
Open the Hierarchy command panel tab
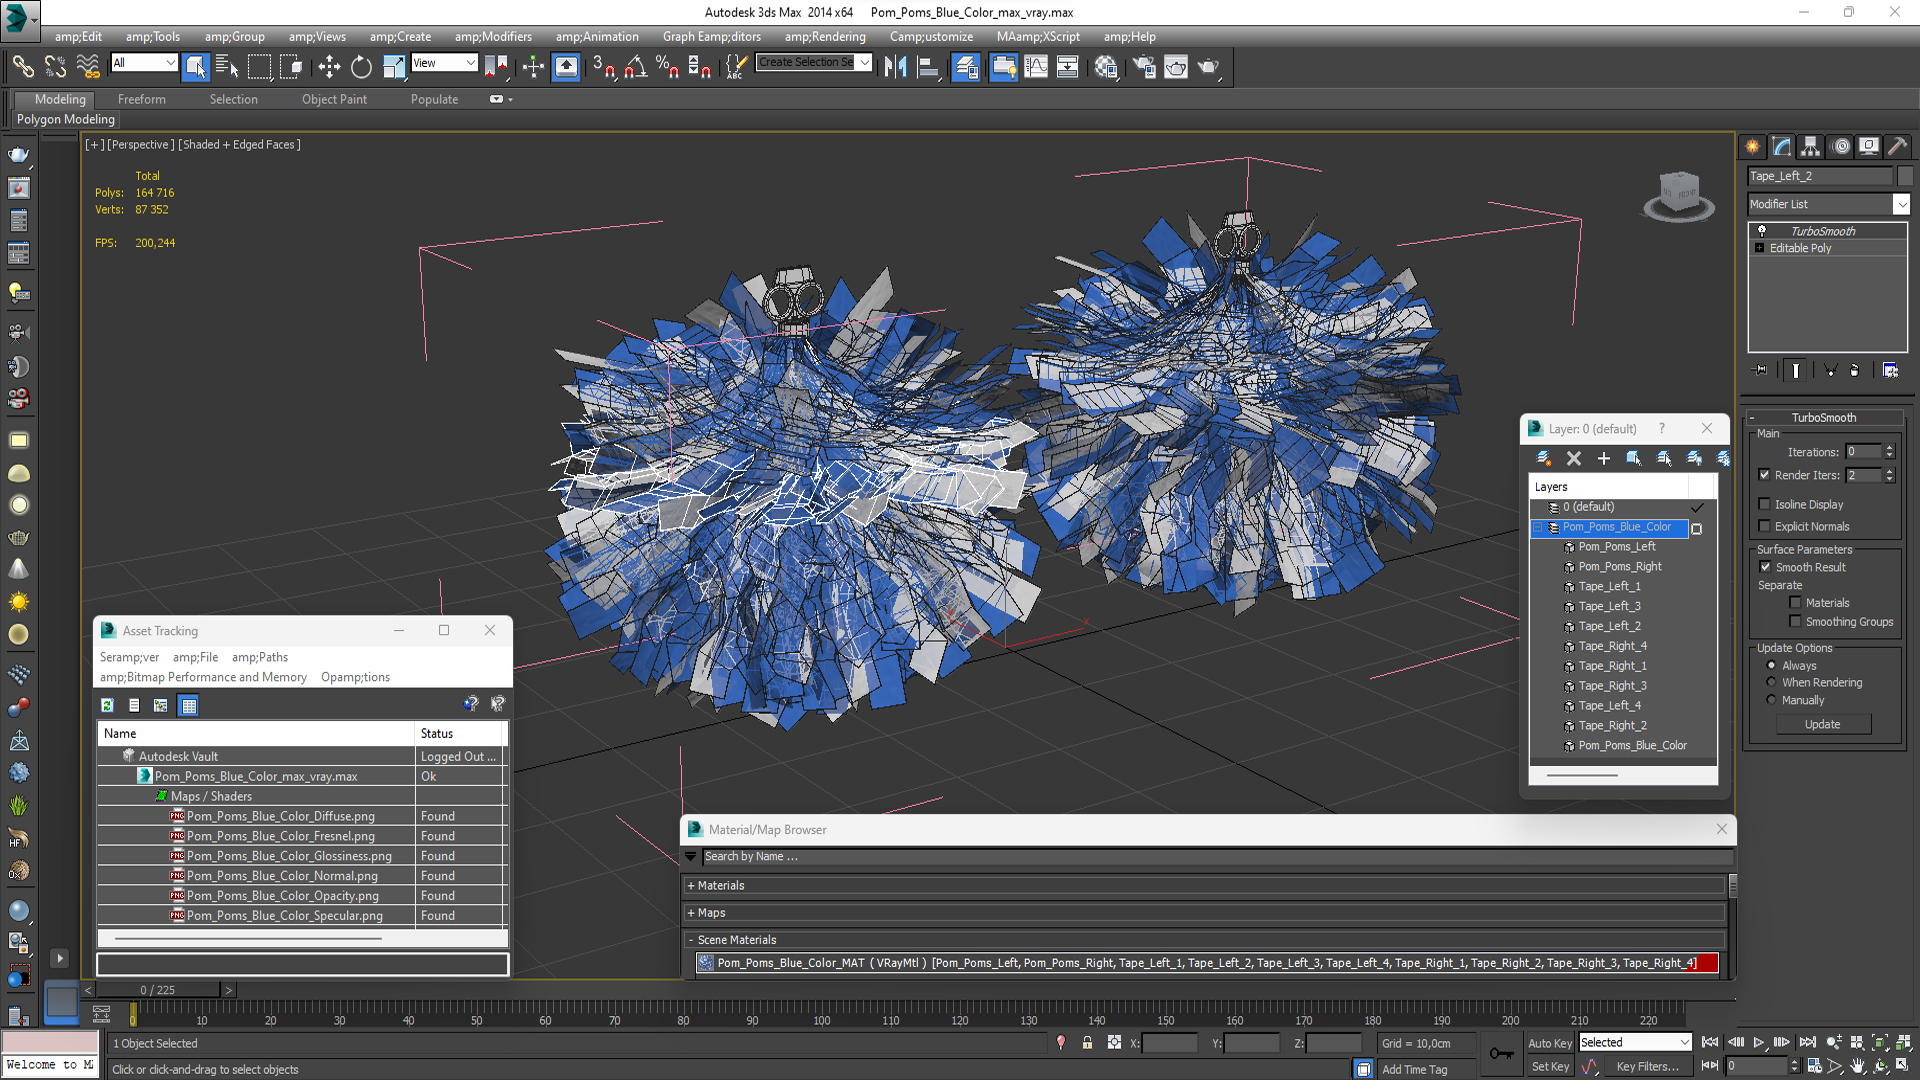(x=1810, y=146)
